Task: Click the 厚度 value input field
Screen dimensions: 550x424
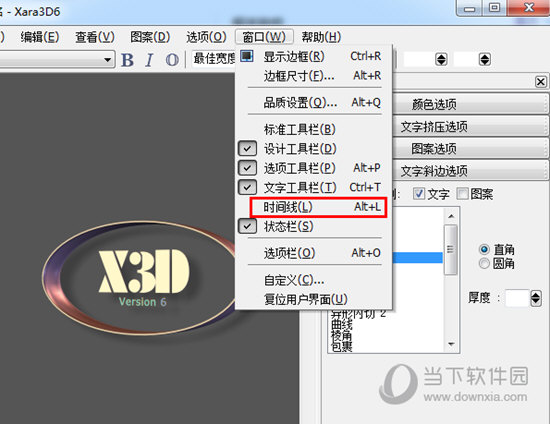Action: pos(517,298)
